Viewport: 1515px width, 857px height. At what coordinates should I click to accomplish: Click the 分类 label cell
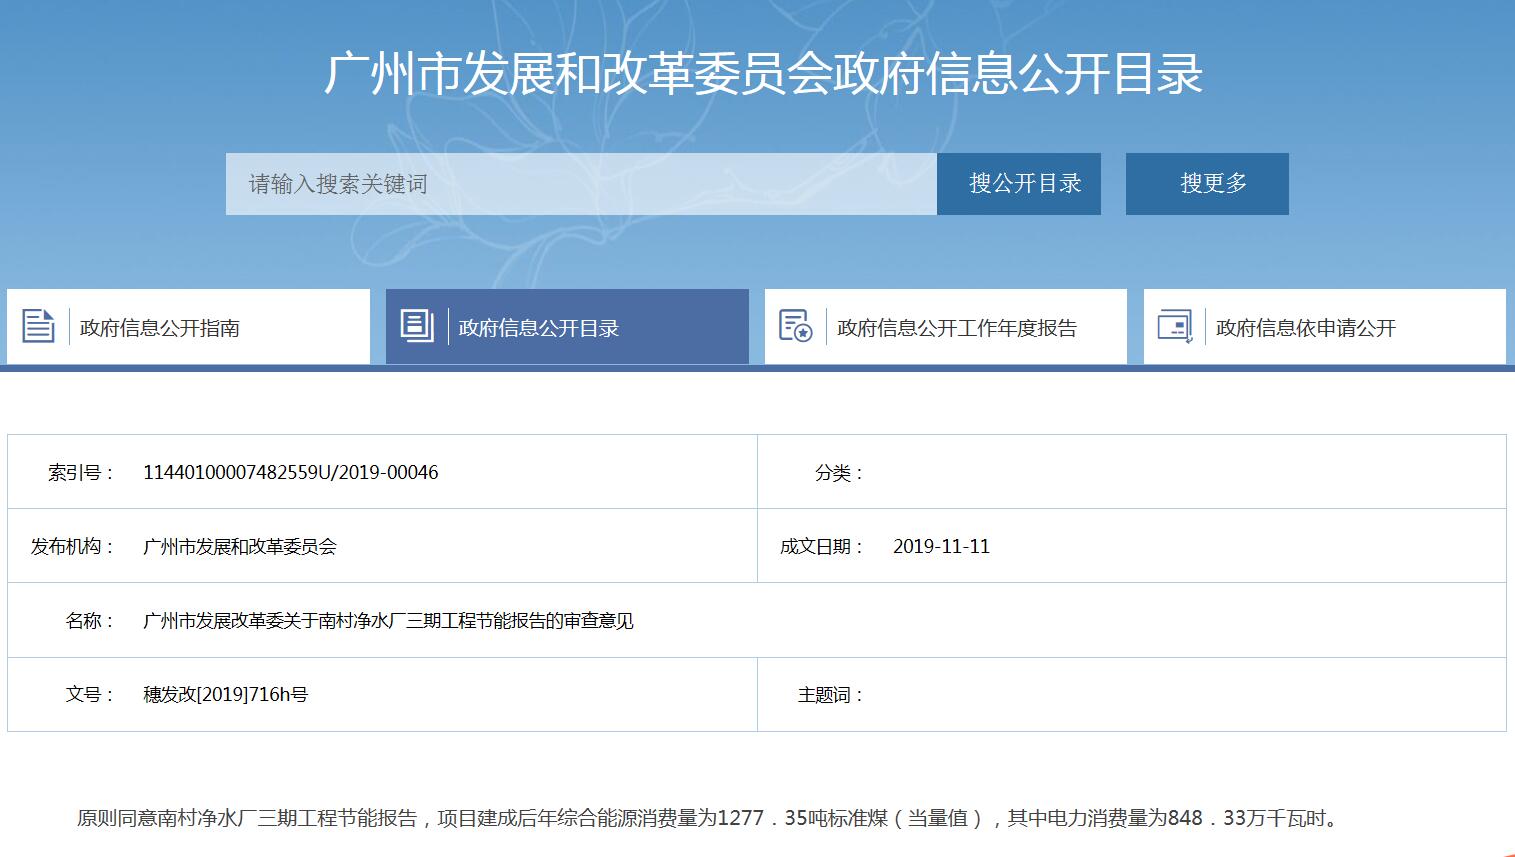point(838,472)
